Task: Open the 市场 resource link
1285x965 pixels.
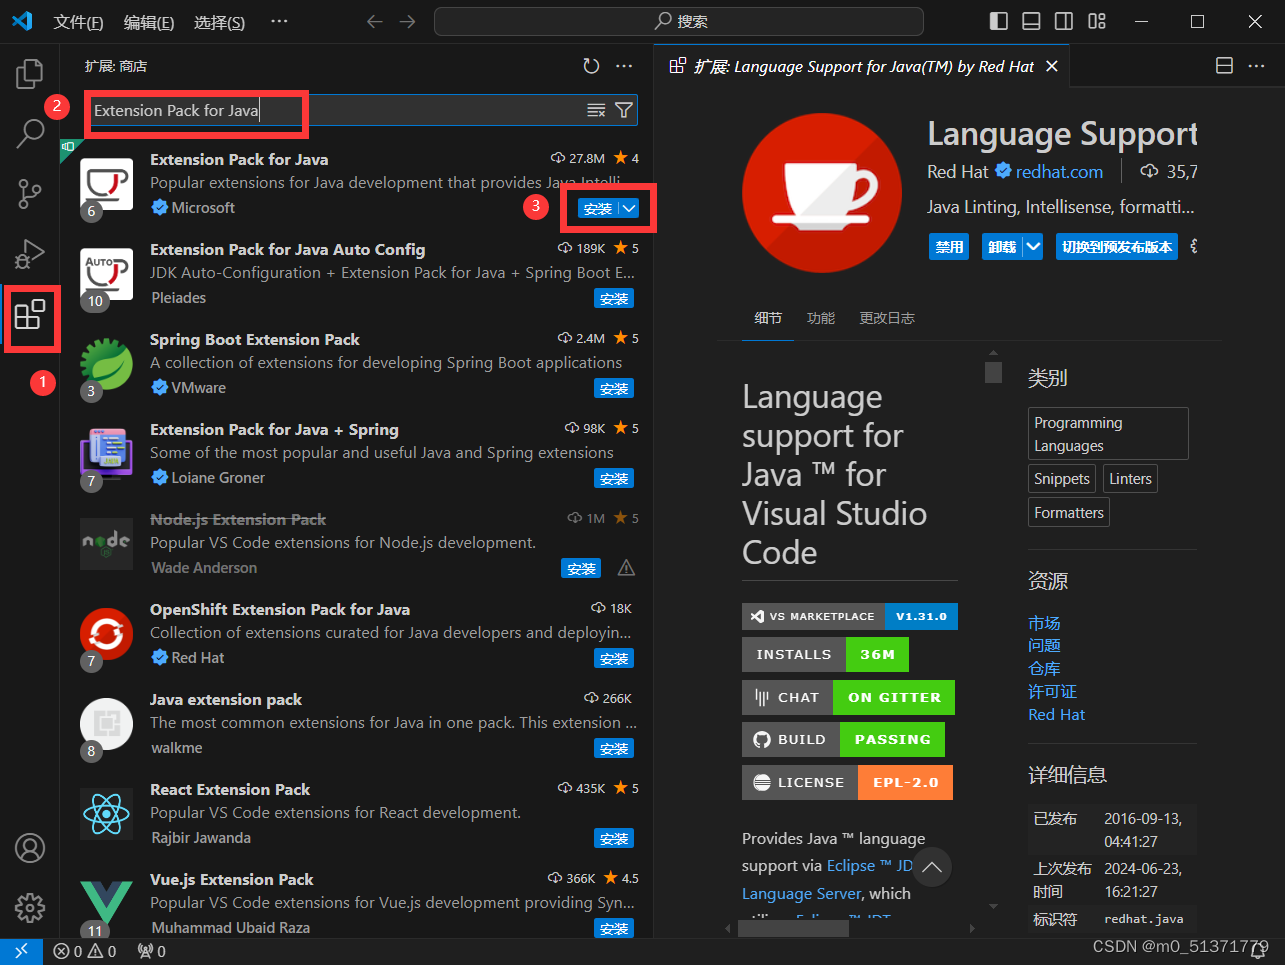Action: pos(1044,623)
